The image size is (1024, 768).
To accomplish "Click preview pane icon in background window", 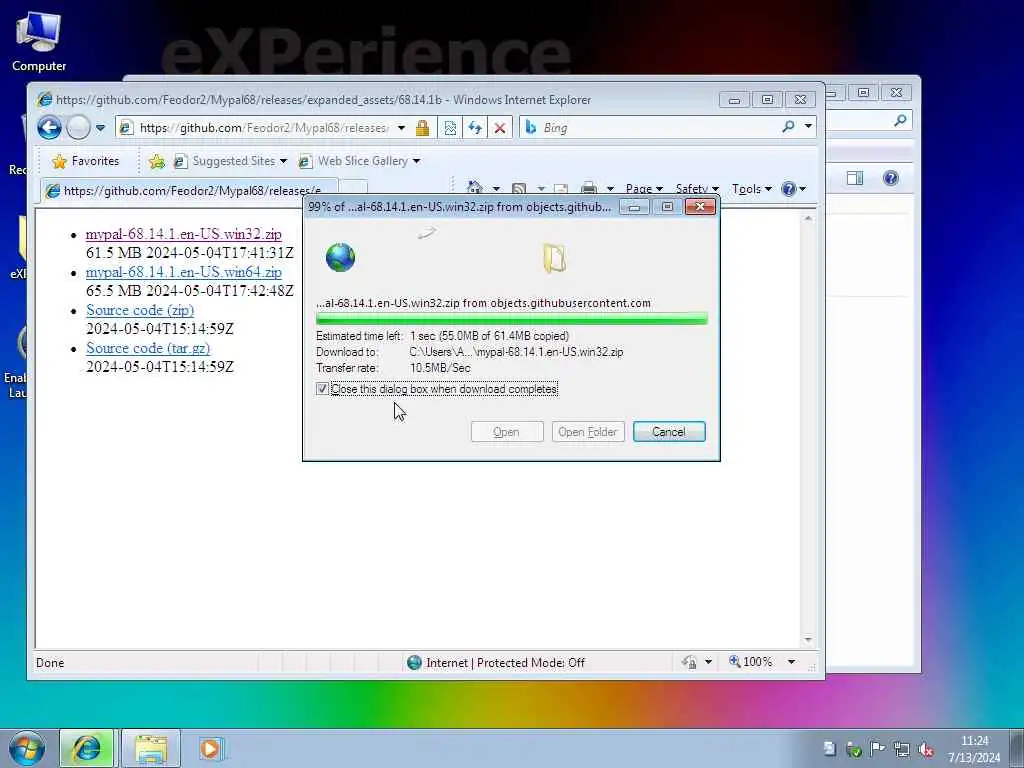I will [x=855, y=178].
